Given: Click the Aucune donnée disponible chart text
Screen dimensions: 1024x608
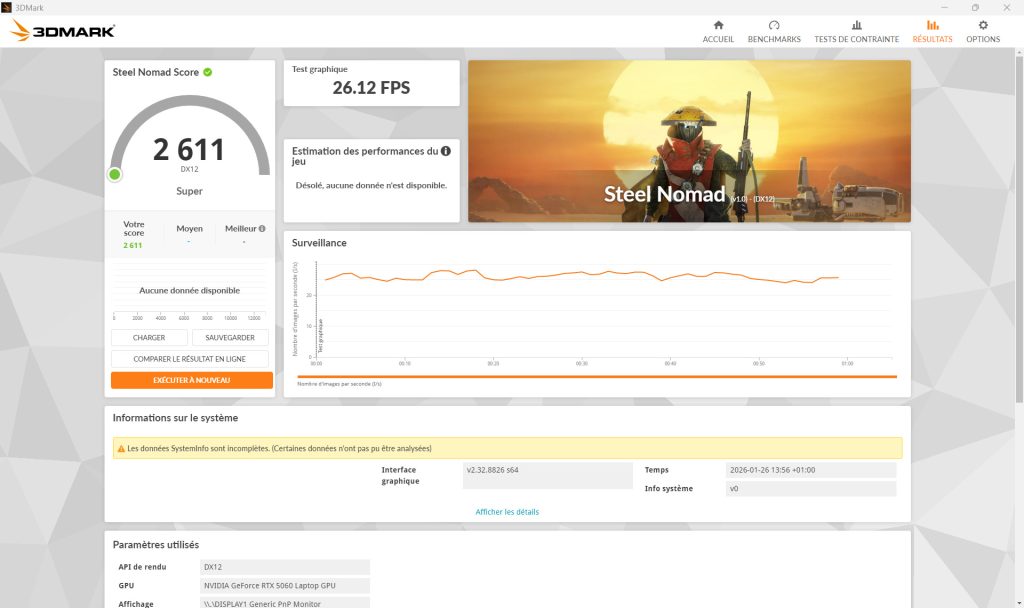Looking at the screenshot, I should click(x=189, y=291).
